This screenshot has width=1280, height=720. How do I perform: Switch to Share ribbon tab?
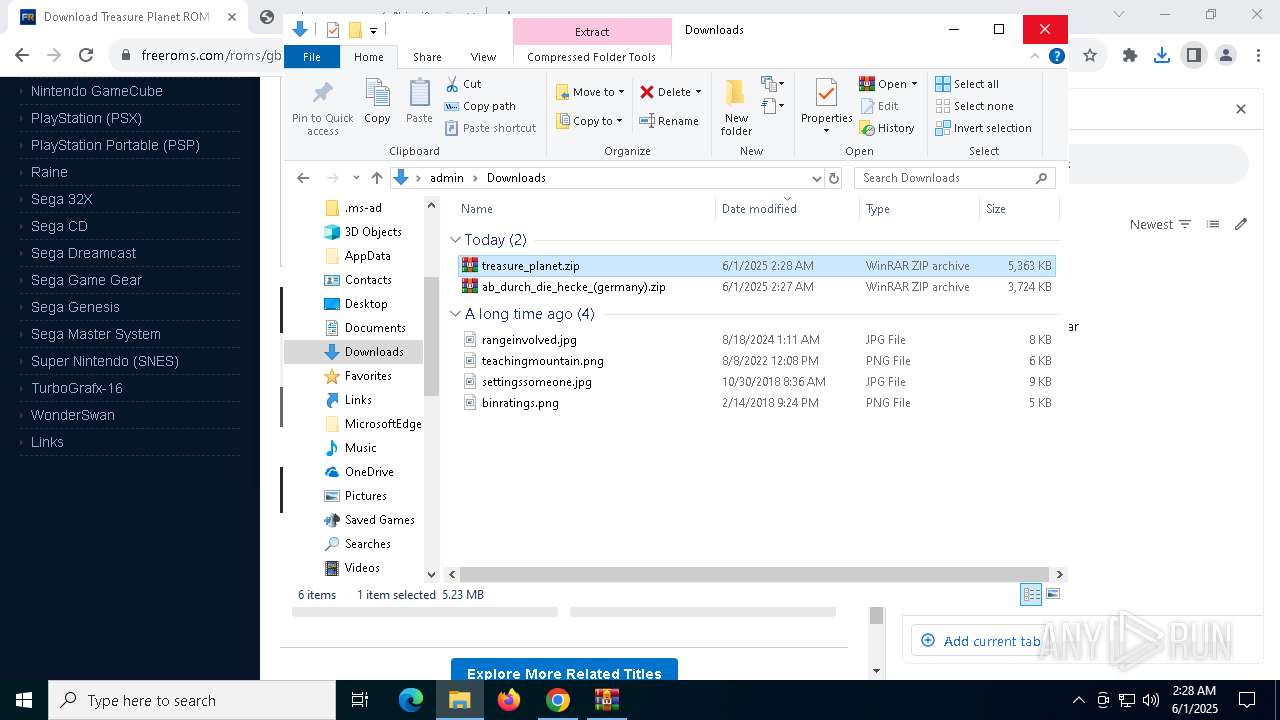pyautogui.click(x=427, y=57)
